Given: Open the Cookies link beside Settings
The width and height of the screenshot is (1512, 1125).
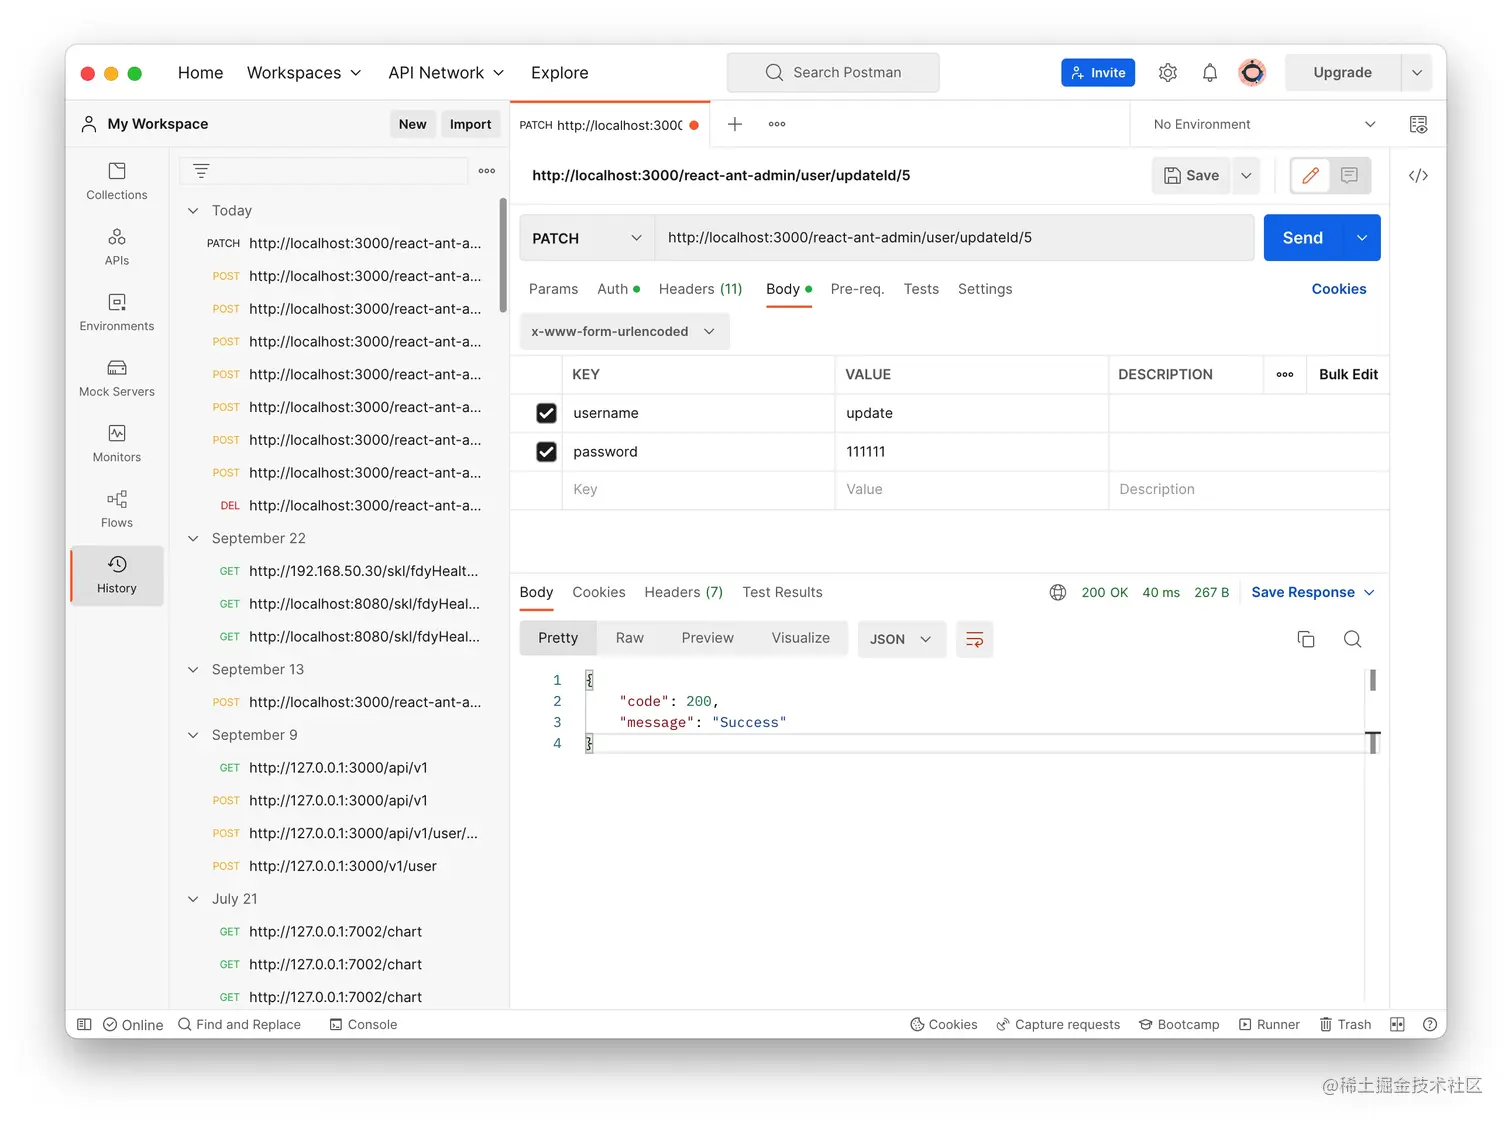Looking at the screenshot, I should click(x=1339, y=289).
